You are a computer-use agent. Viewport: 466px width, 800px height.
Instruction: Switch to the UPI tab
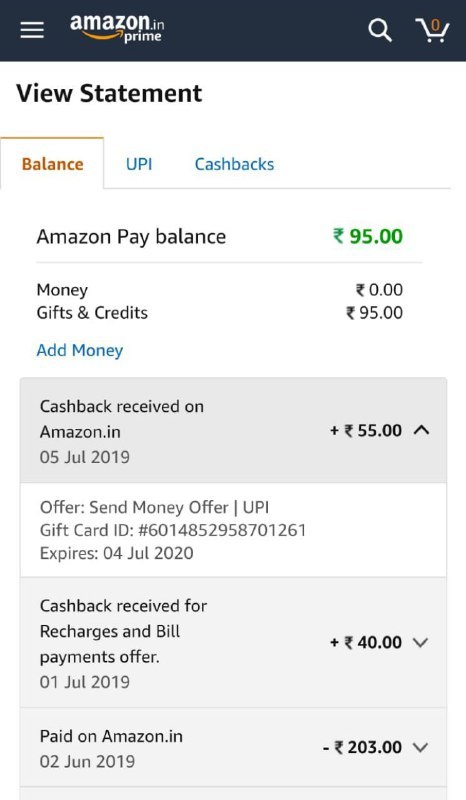point(139,164)
